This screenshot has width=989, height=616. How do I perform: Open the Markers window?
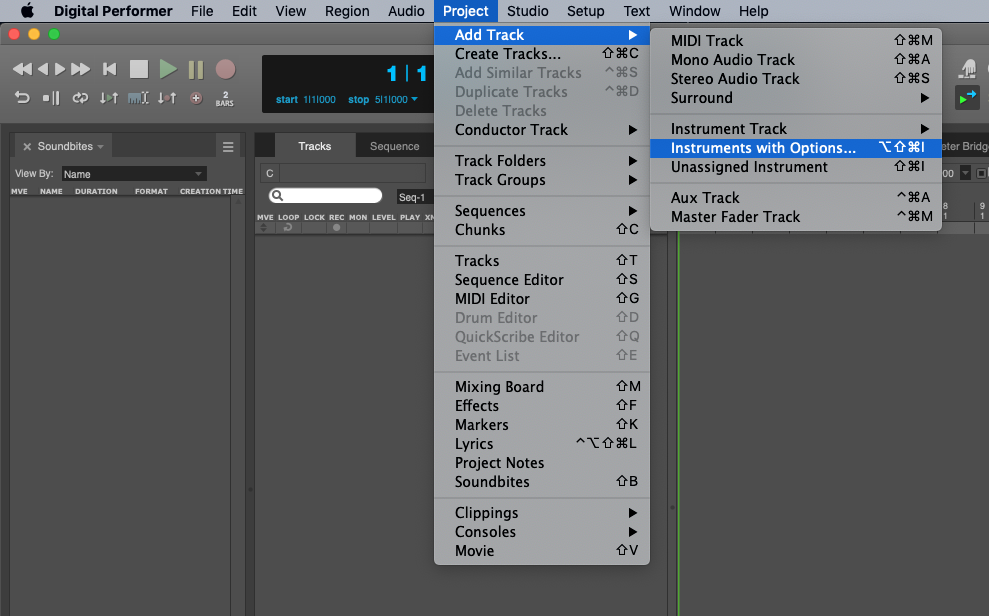pyautogui.click(x=542, y=424)
